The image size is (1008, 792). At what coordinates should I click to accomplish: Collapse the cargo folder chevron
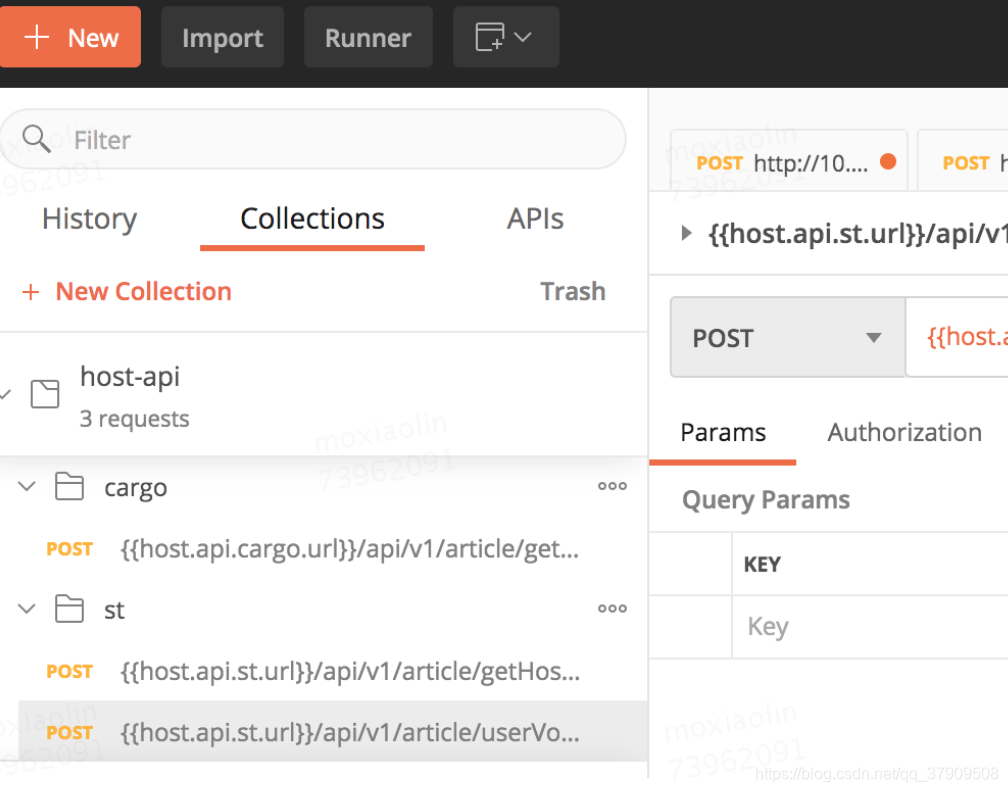pos(26,486)
